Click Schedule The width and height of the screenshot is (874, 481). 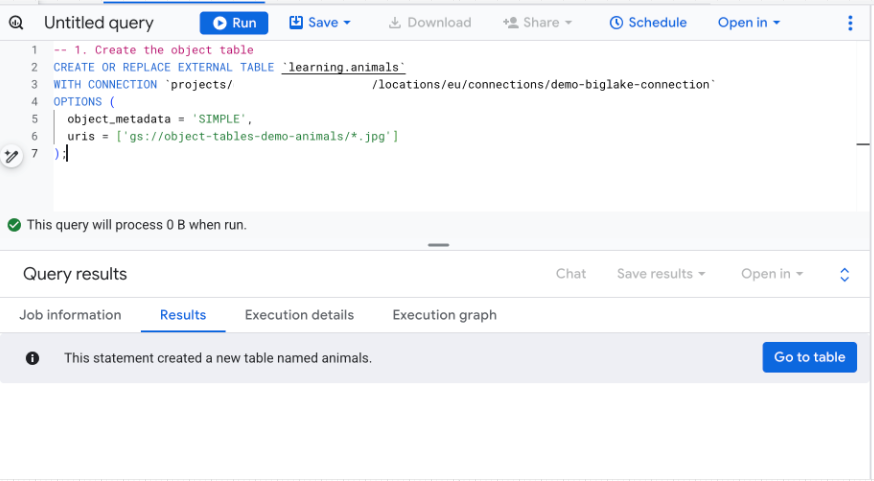(x=648, y=22)
